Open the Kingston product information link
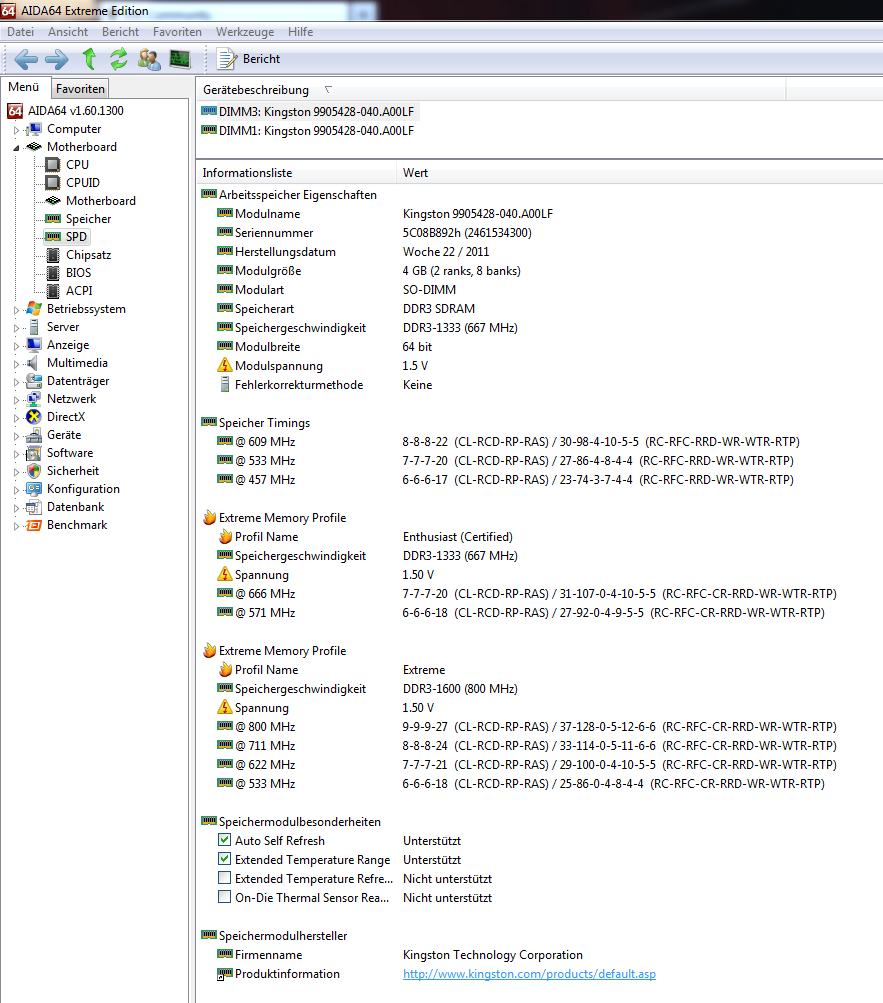883x1003 pixels. 529,974
